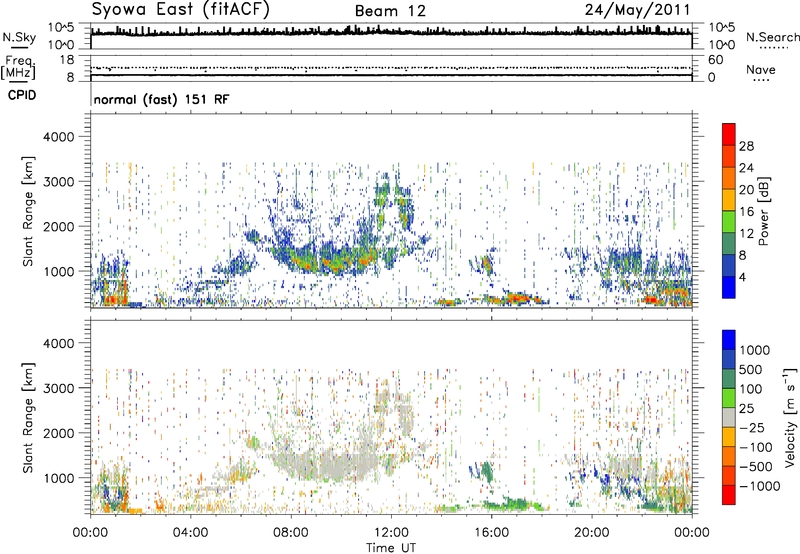Click the "Freq. [MHz]" axis label
This screenshot has height=554, width=800.
(18, 67)
